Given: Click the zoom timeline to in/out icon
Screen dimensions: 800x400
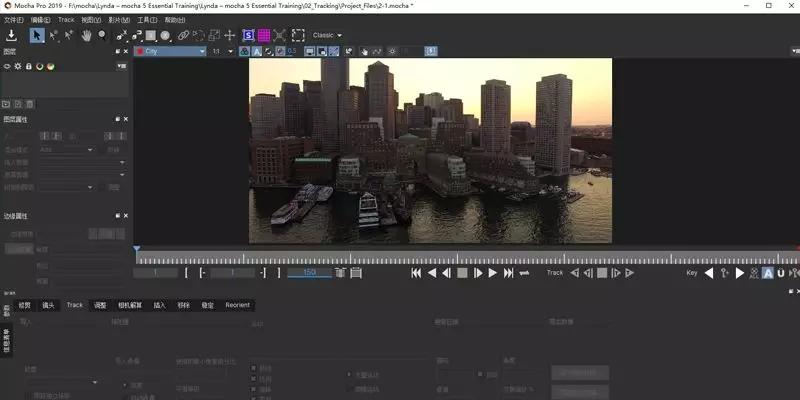Looking at the screenshot, I should tap(341, 273).
